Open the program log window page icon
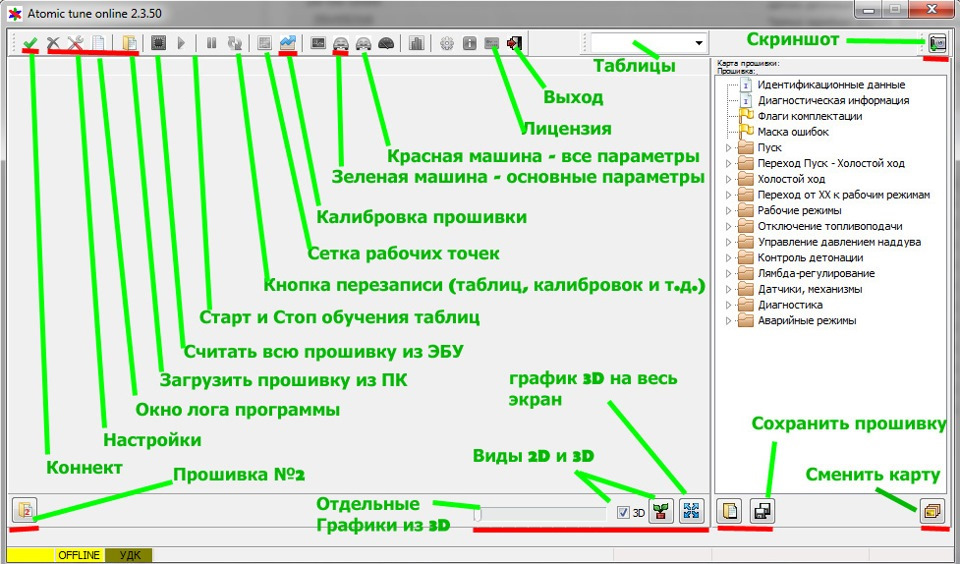The image size is (960, 564). point(98,43)
